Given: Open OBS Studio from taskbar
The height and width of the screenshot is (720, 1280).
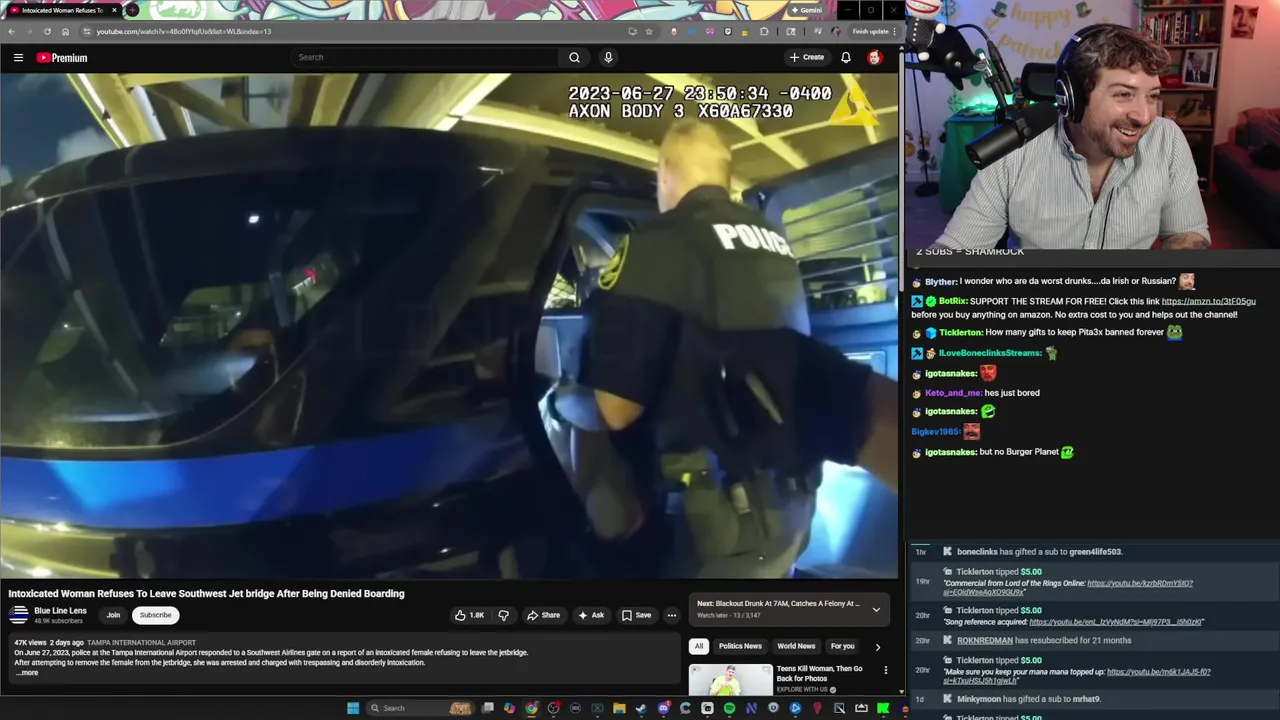Looking at the screenshot, I should click(553, 708).
